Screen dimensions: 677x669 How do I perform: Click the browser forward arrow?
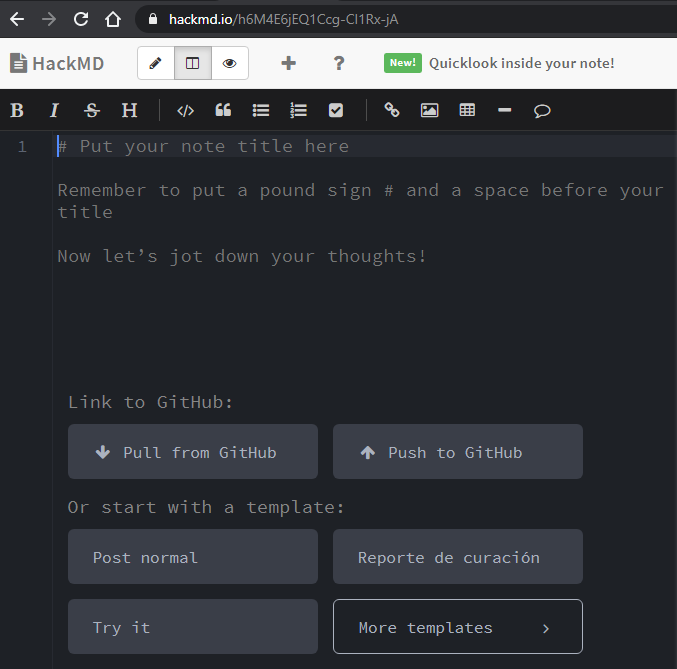click(49, 19)
